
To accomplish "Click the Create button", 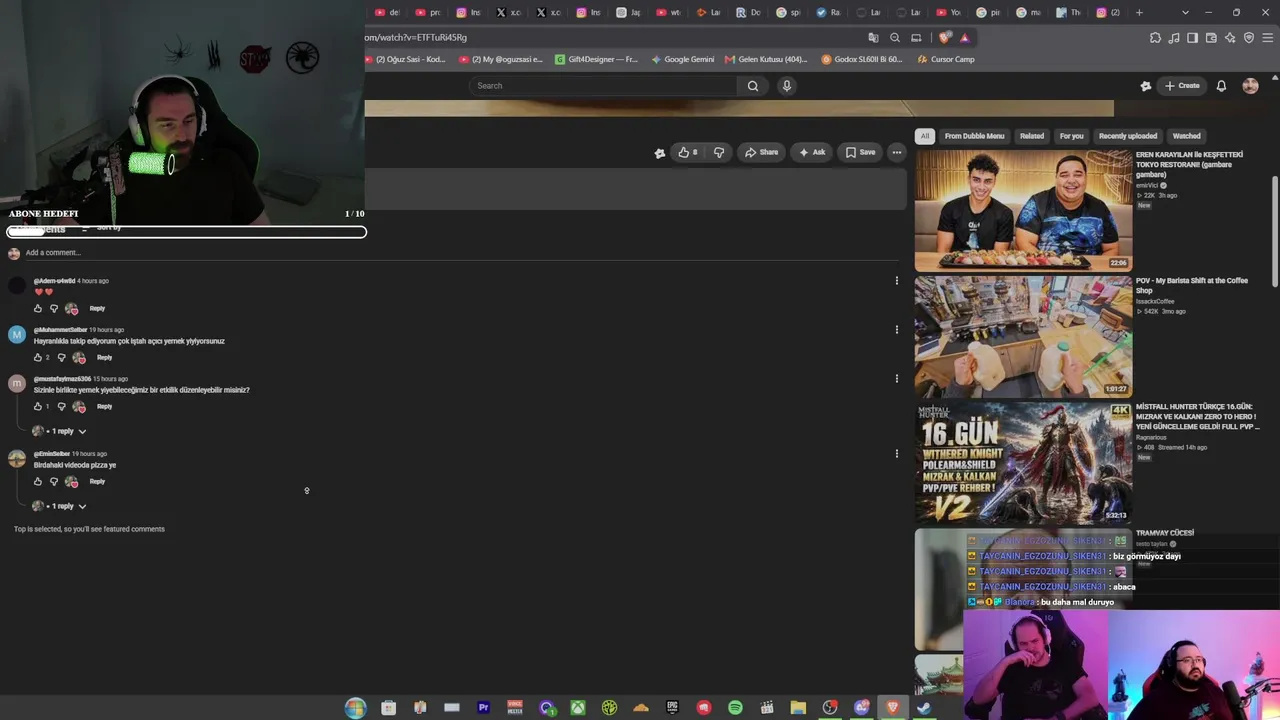I will [1181, 86].
